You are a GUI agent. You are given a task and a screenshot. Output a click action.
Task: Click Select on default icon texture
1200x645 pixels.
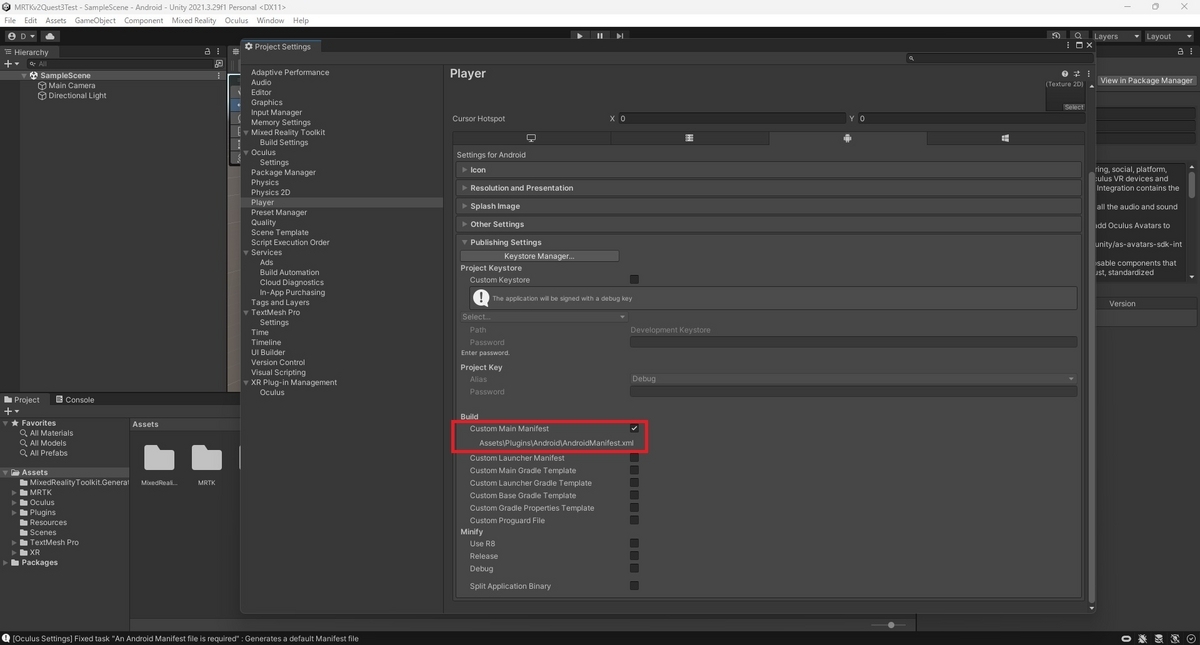pyautogui.click(x=1074, y=107)
